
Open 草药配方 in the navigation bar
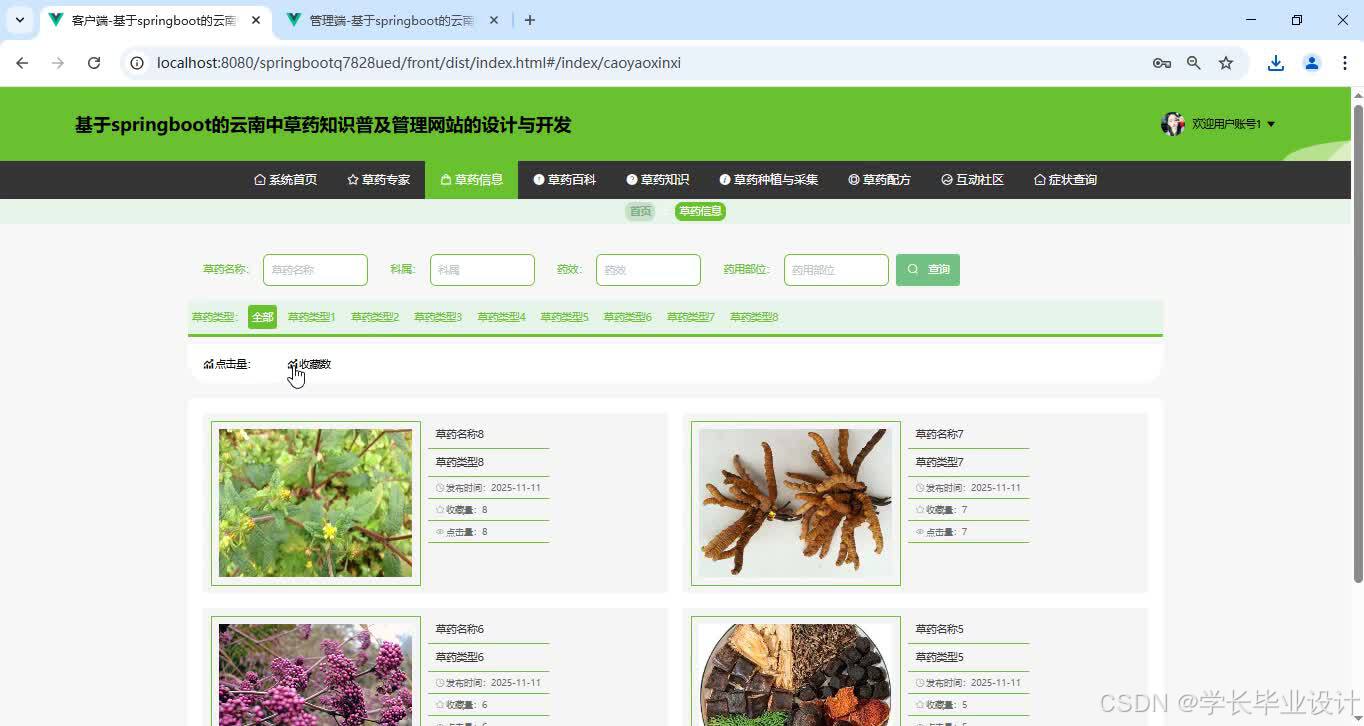(x=880, y=180)
